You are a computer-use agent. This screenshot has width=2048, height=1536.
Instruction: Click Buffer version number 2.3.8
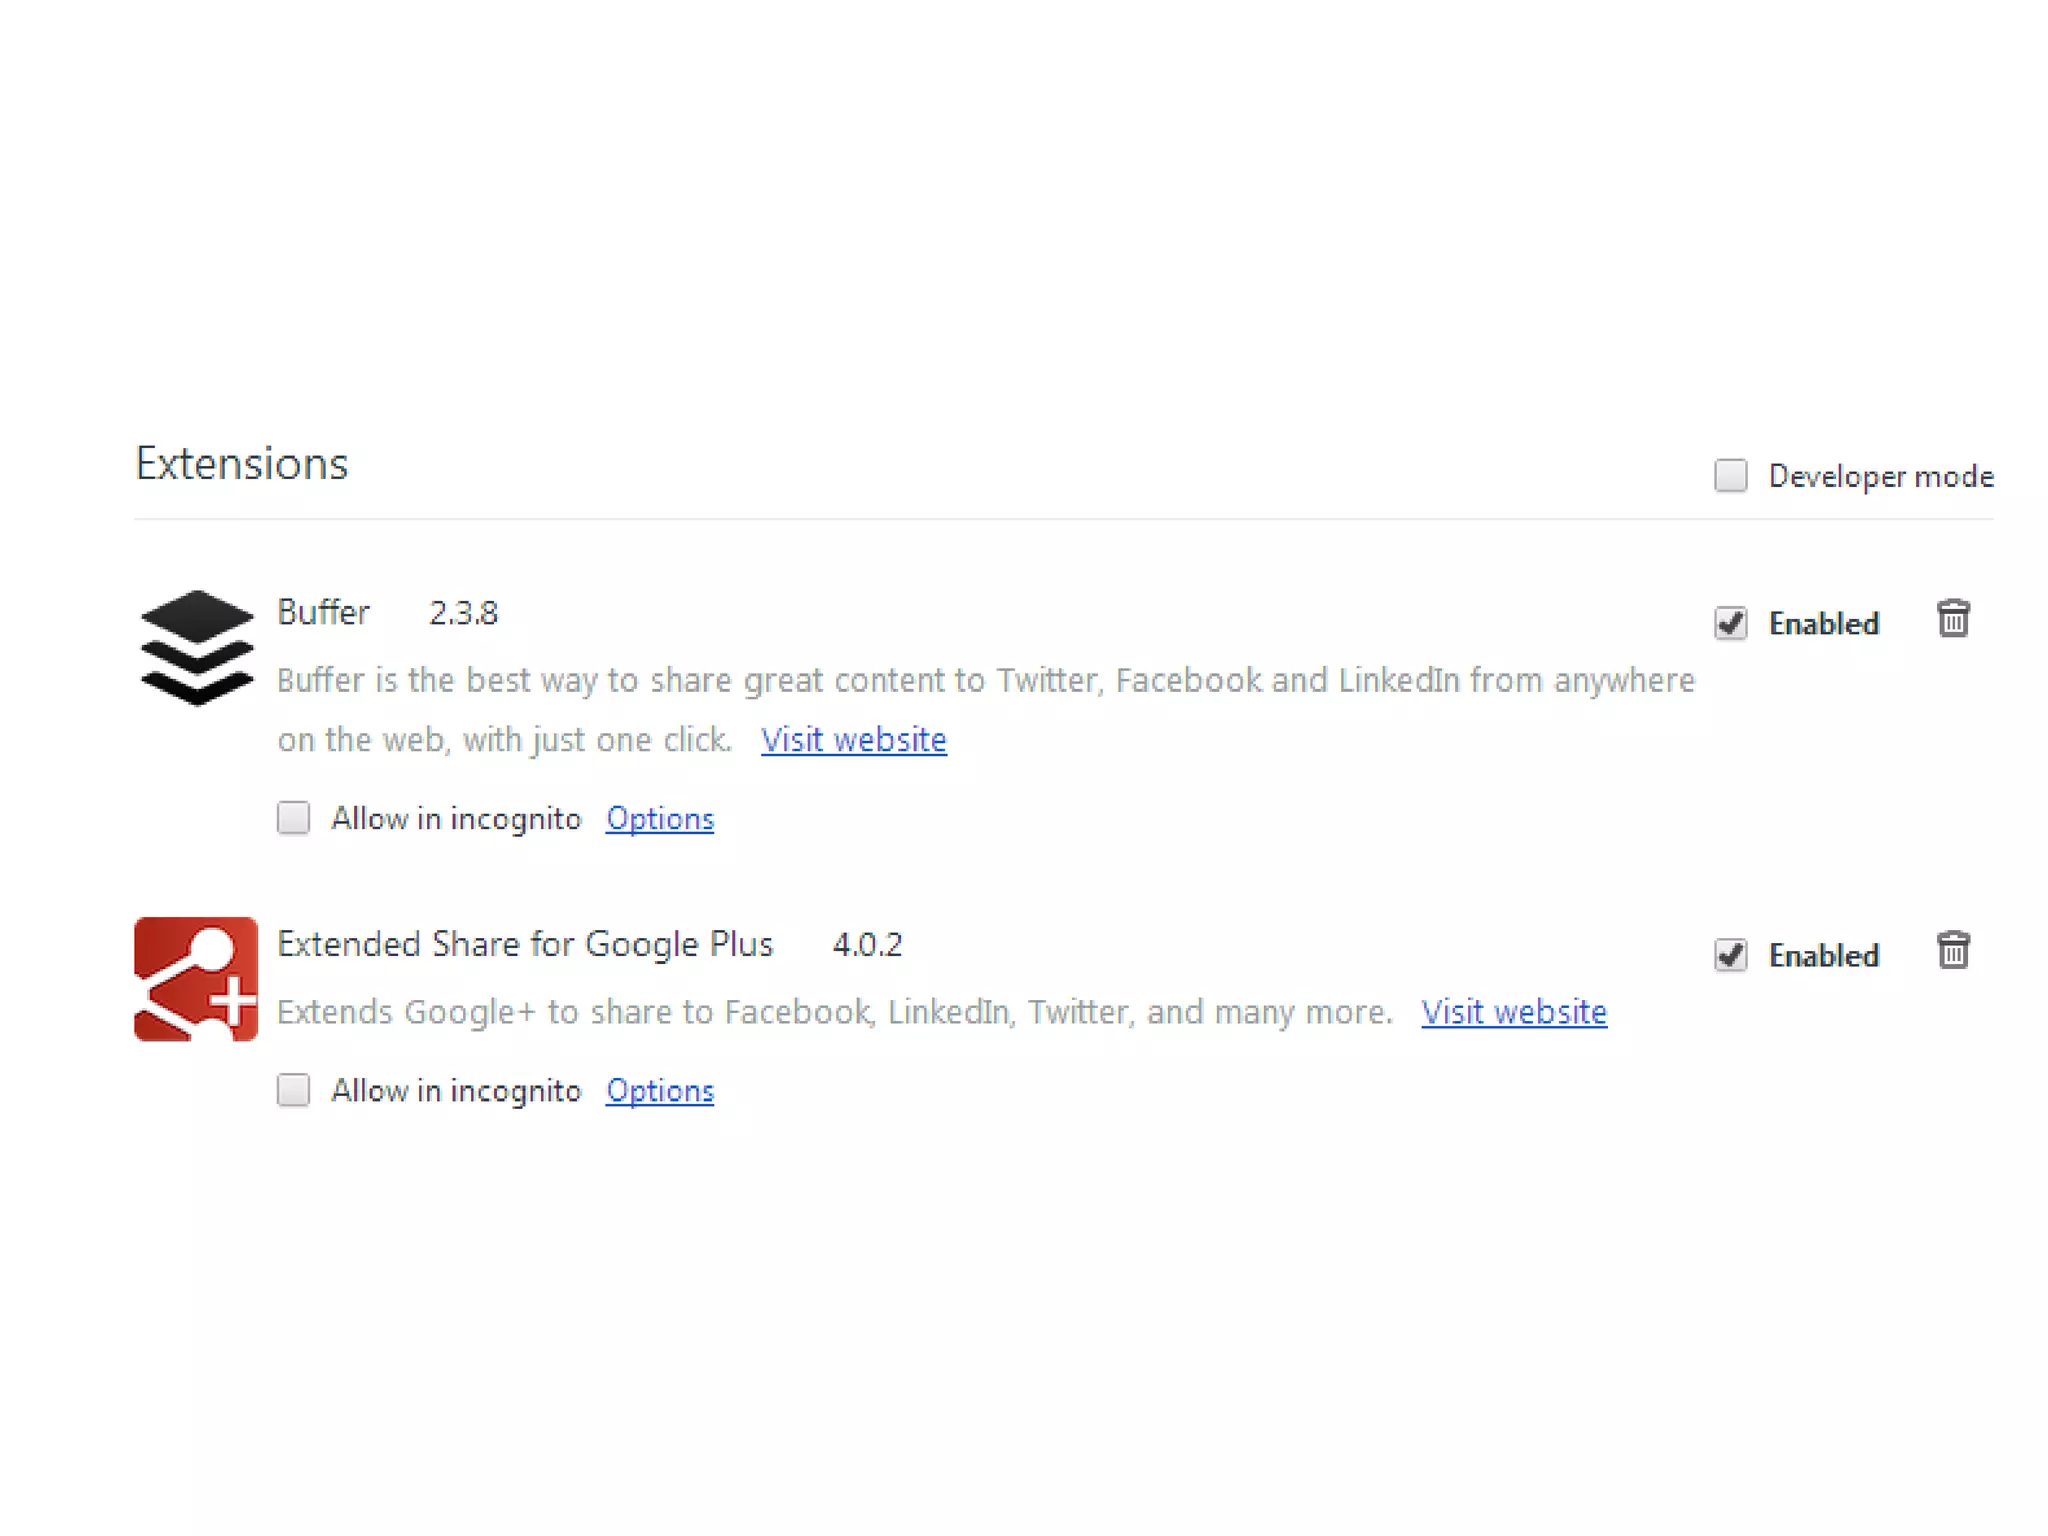[x=463, y=613]
